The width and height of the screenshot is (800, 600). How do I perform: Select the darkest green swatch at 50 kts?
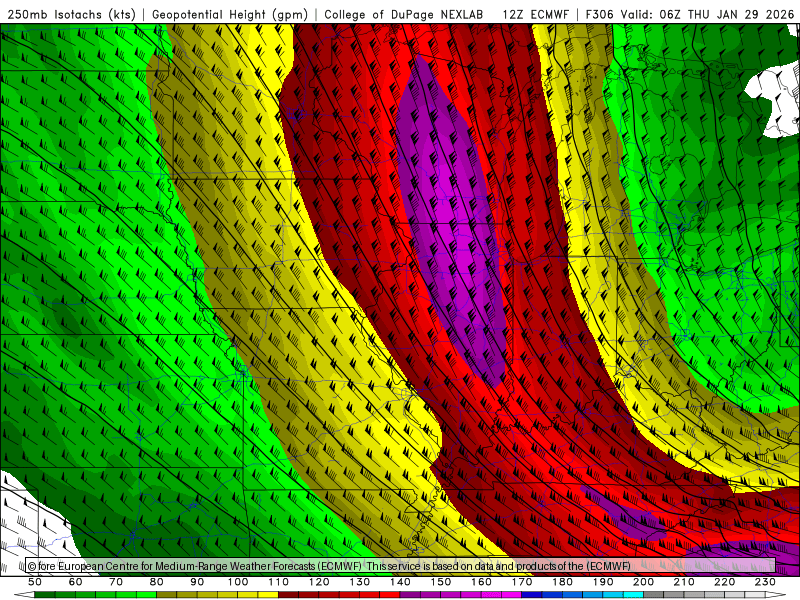pos(45,595)
